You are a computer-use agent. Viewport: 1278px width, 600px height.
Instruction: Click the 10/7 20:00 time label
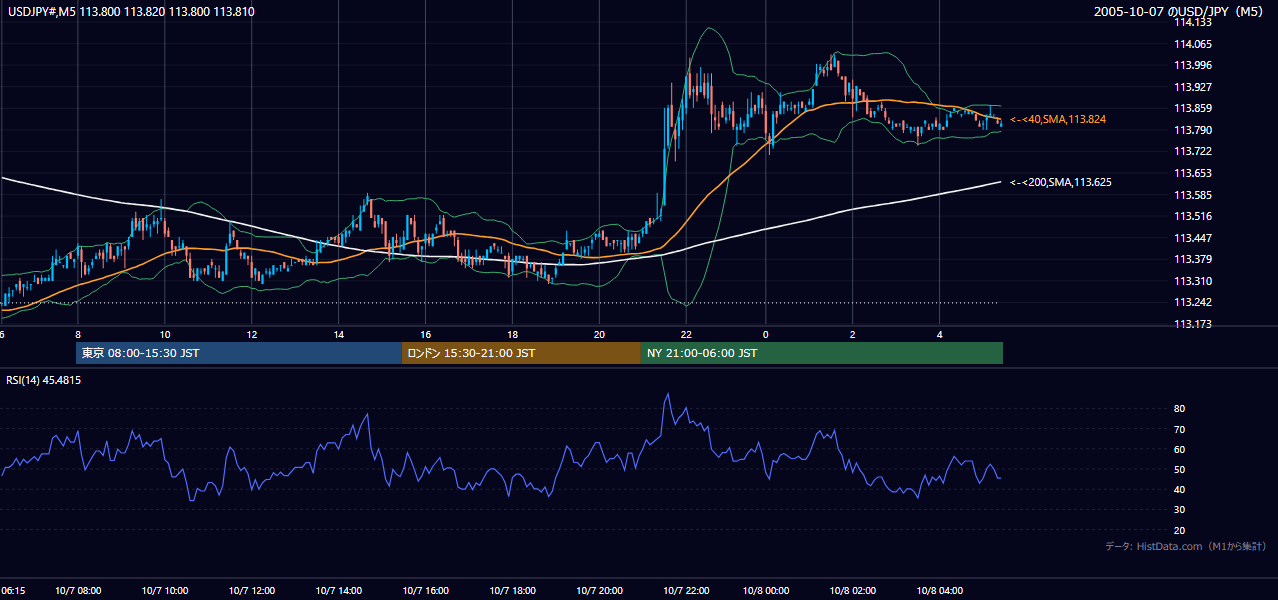[600, 590]
